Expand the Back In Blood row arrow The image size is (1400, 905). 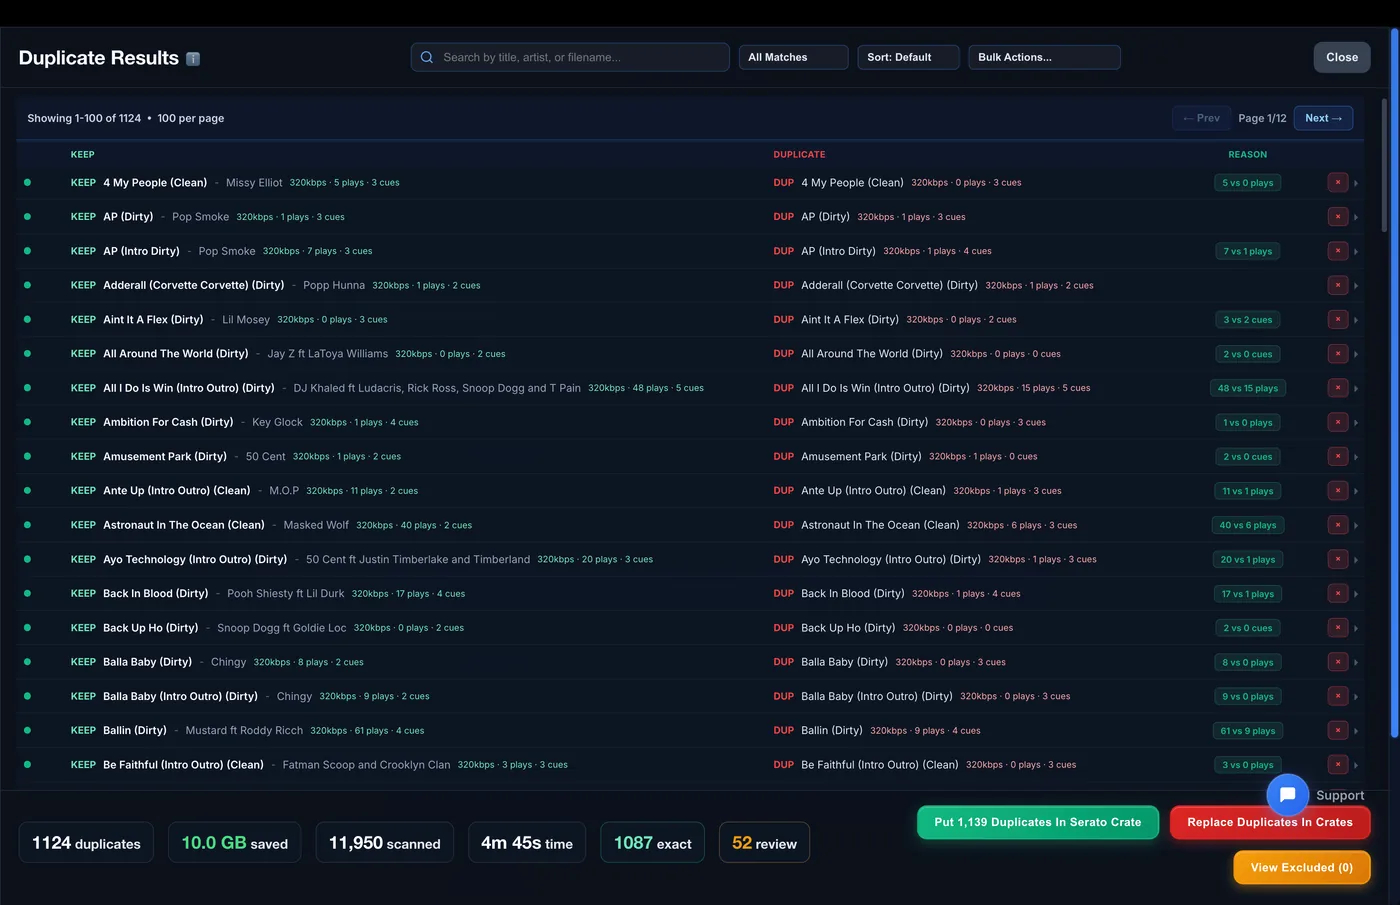coord(1356,593)
